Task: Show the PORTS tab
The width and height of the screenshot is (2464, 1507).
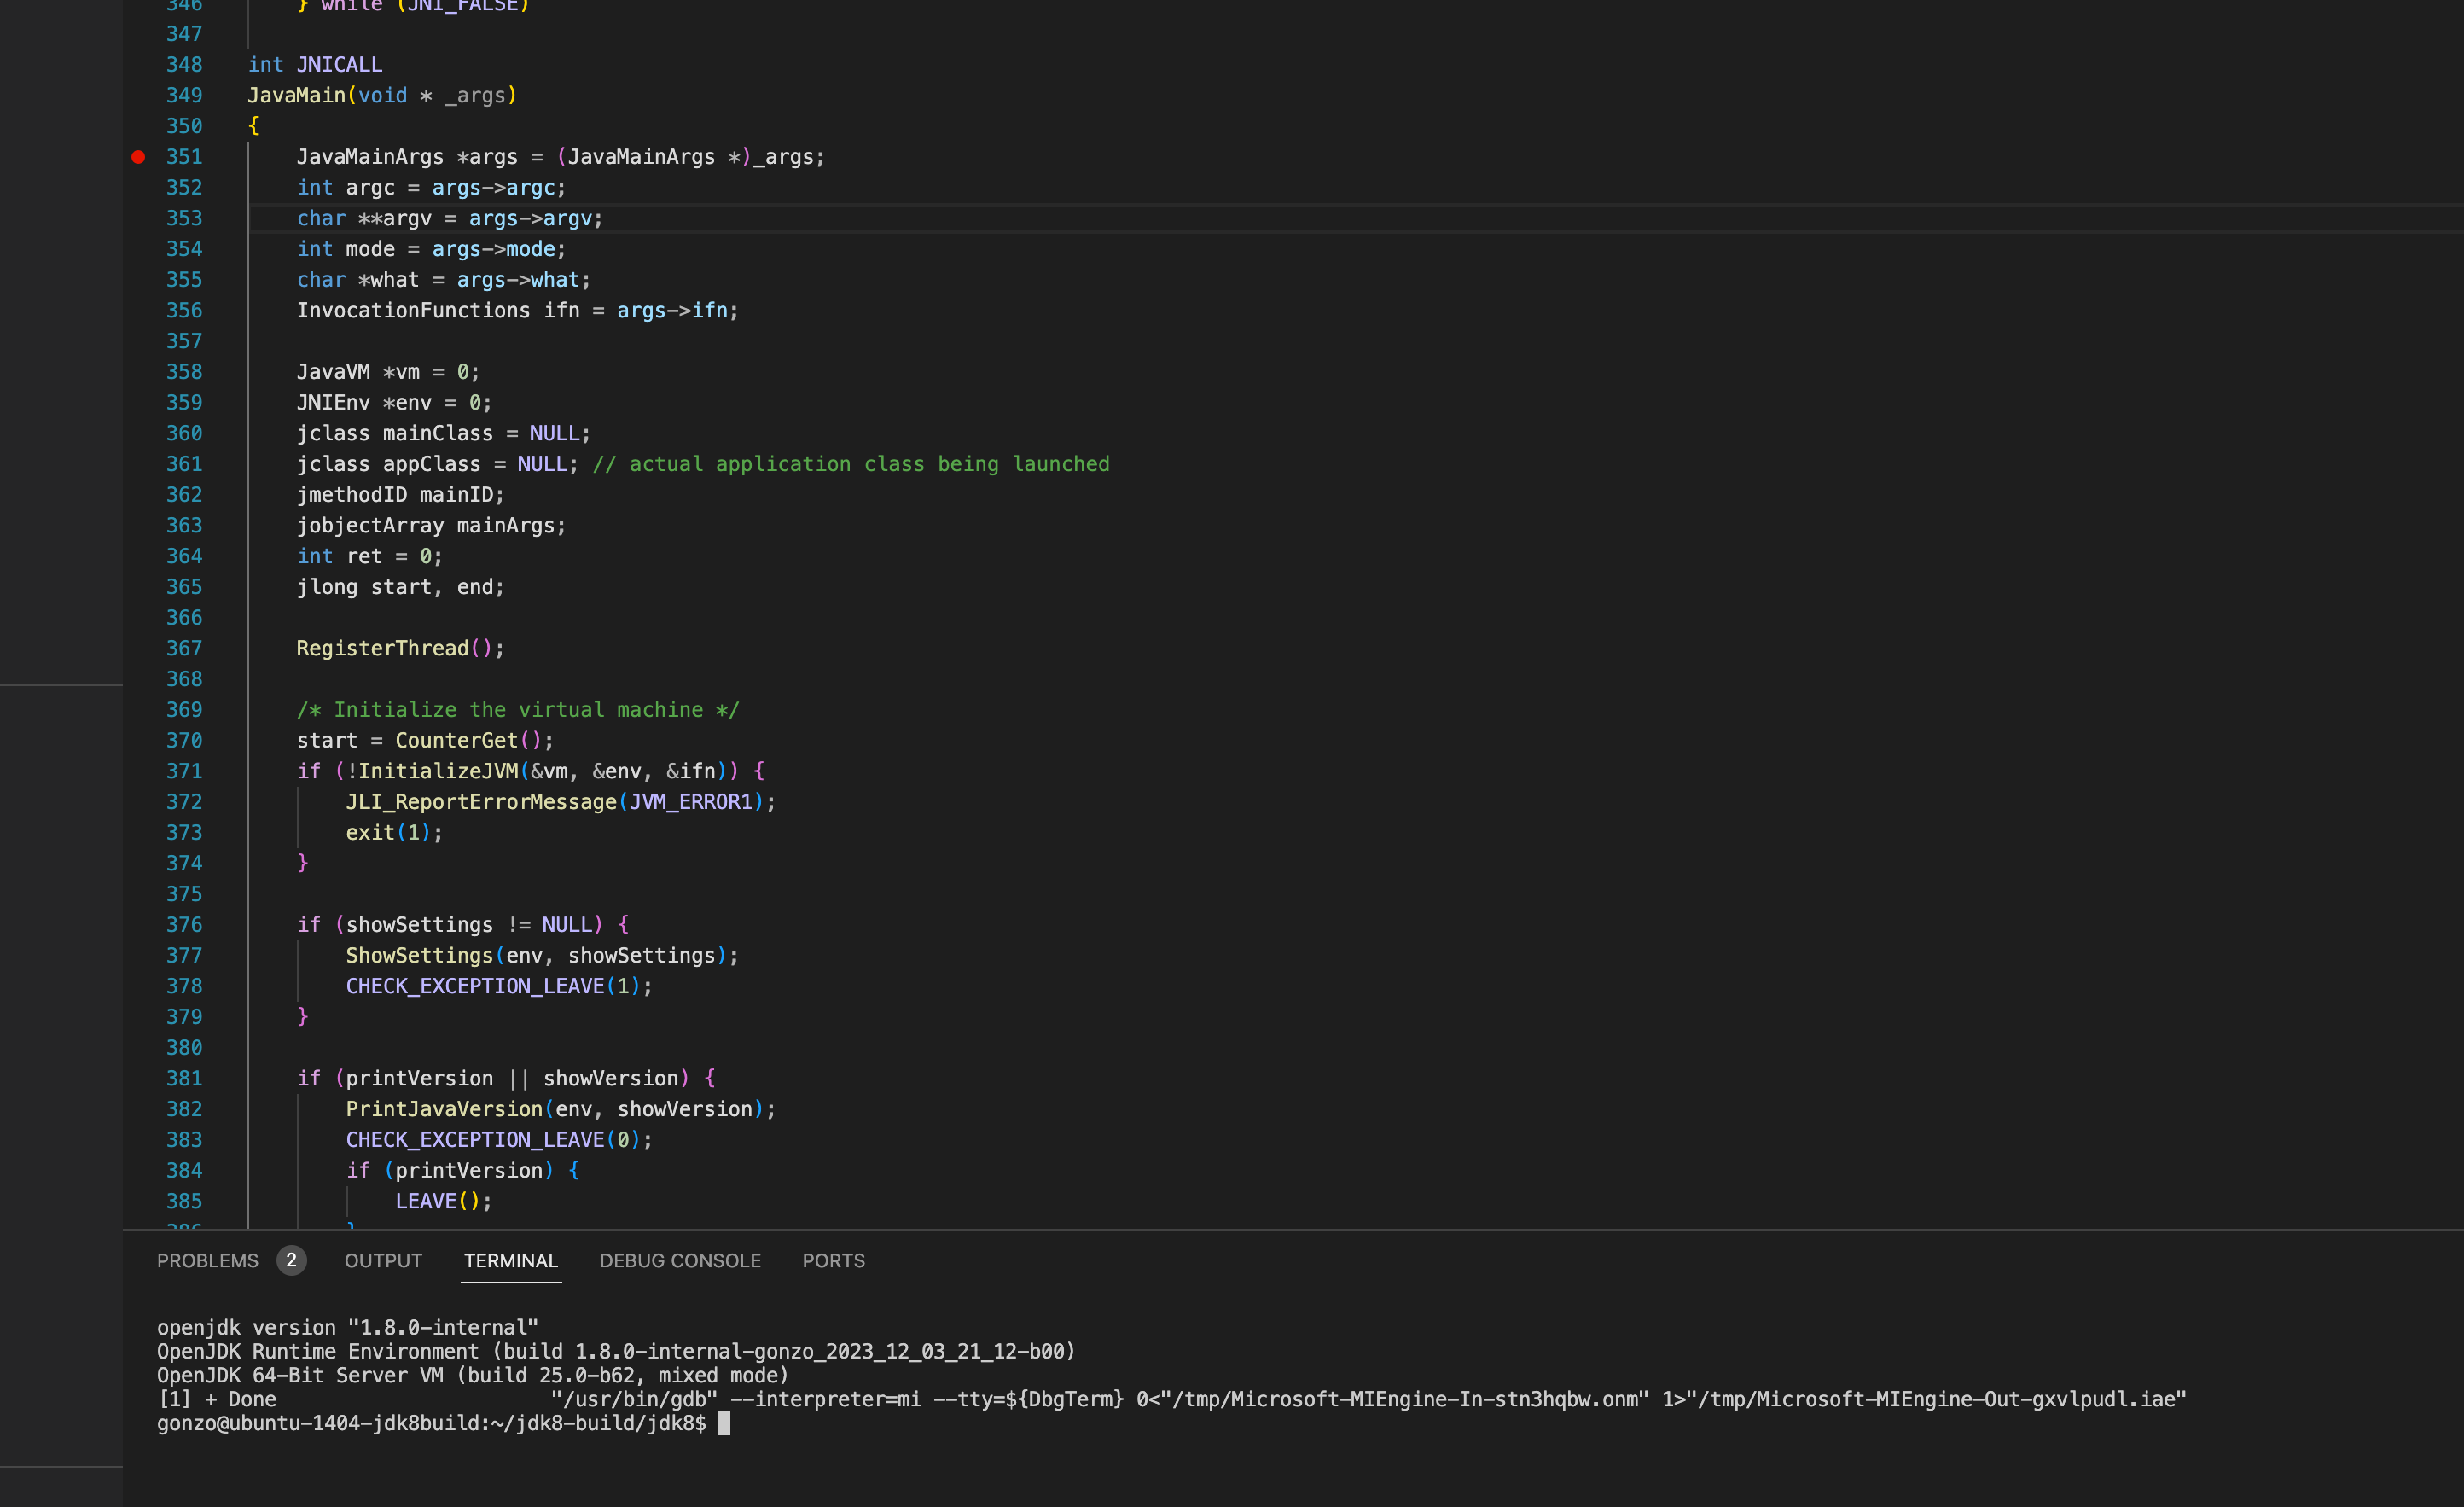Action: click(x=833, y=1260)
